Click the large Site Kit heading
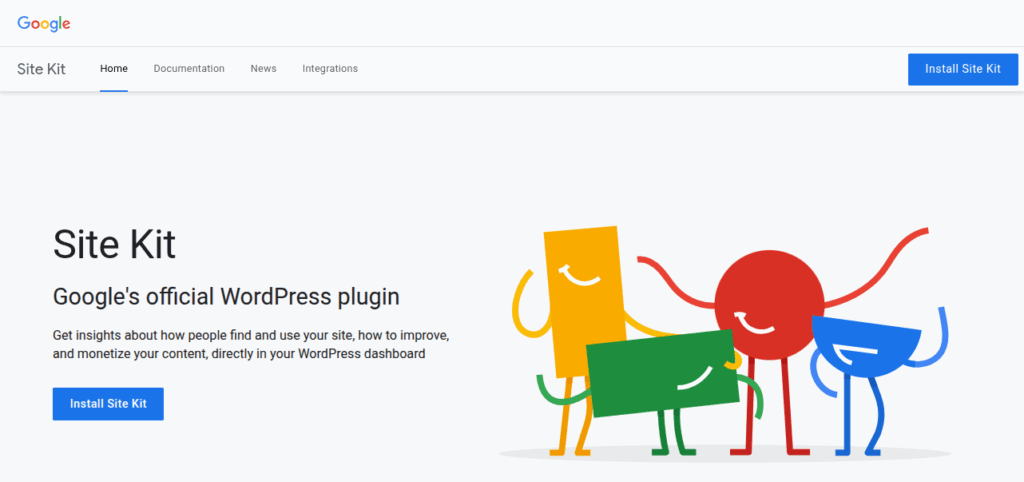1024x482 pixels. point(114,244)
